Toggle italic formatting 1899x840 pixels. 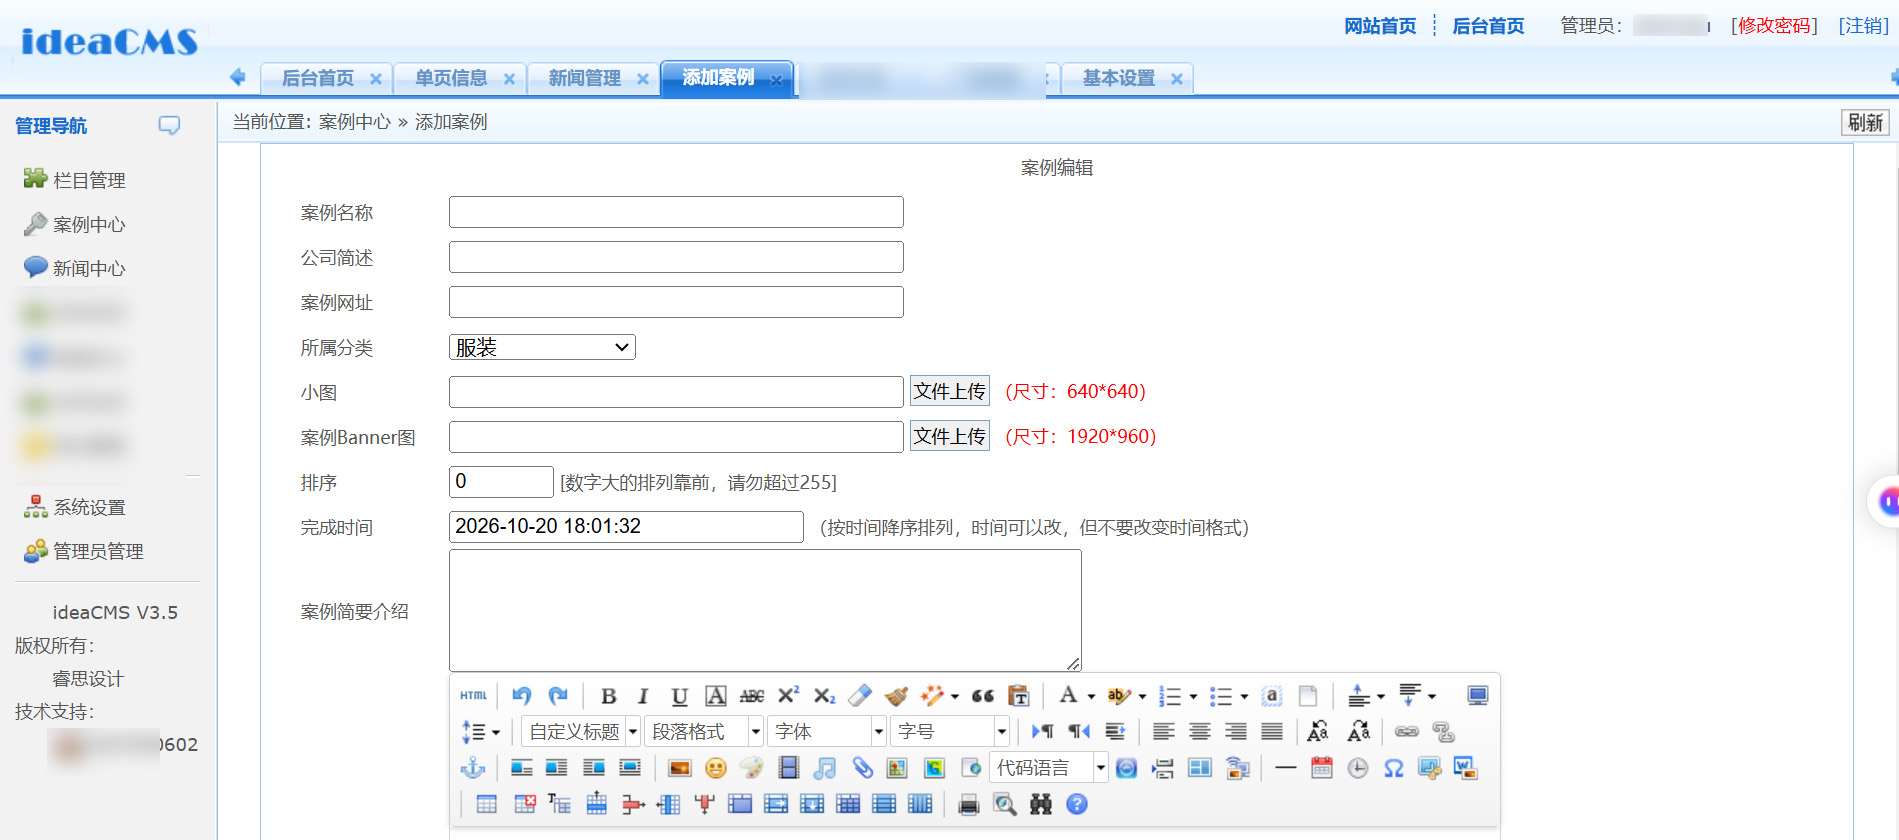pyautogui.click(x=643, y=696)
